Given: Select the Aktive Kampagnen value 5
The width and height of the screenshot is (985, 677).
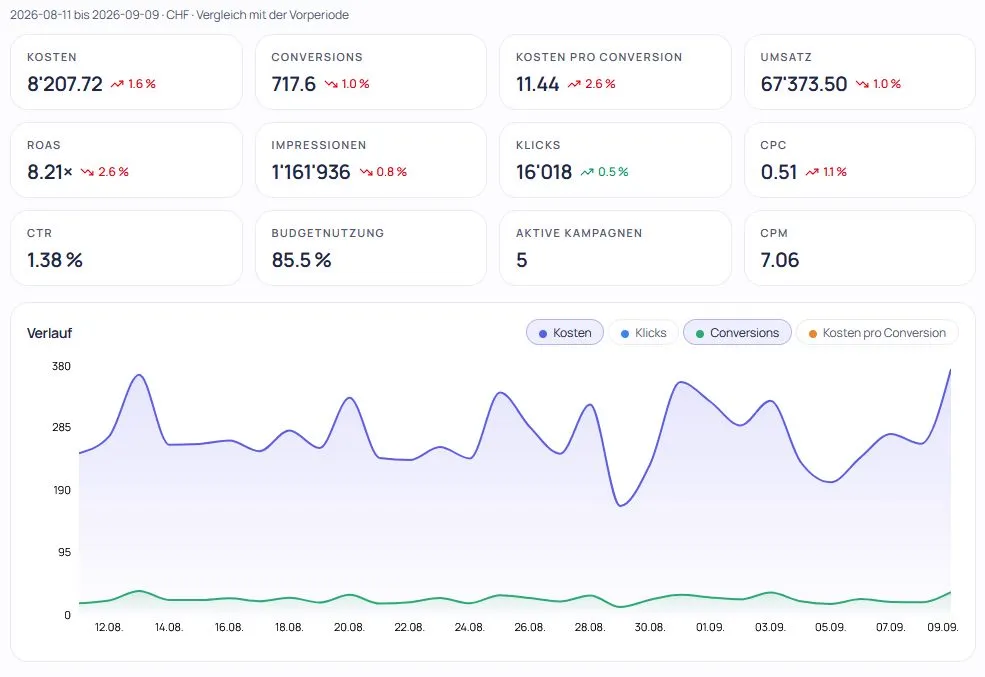Looking at the screenshot, I should tap(521, 259).
